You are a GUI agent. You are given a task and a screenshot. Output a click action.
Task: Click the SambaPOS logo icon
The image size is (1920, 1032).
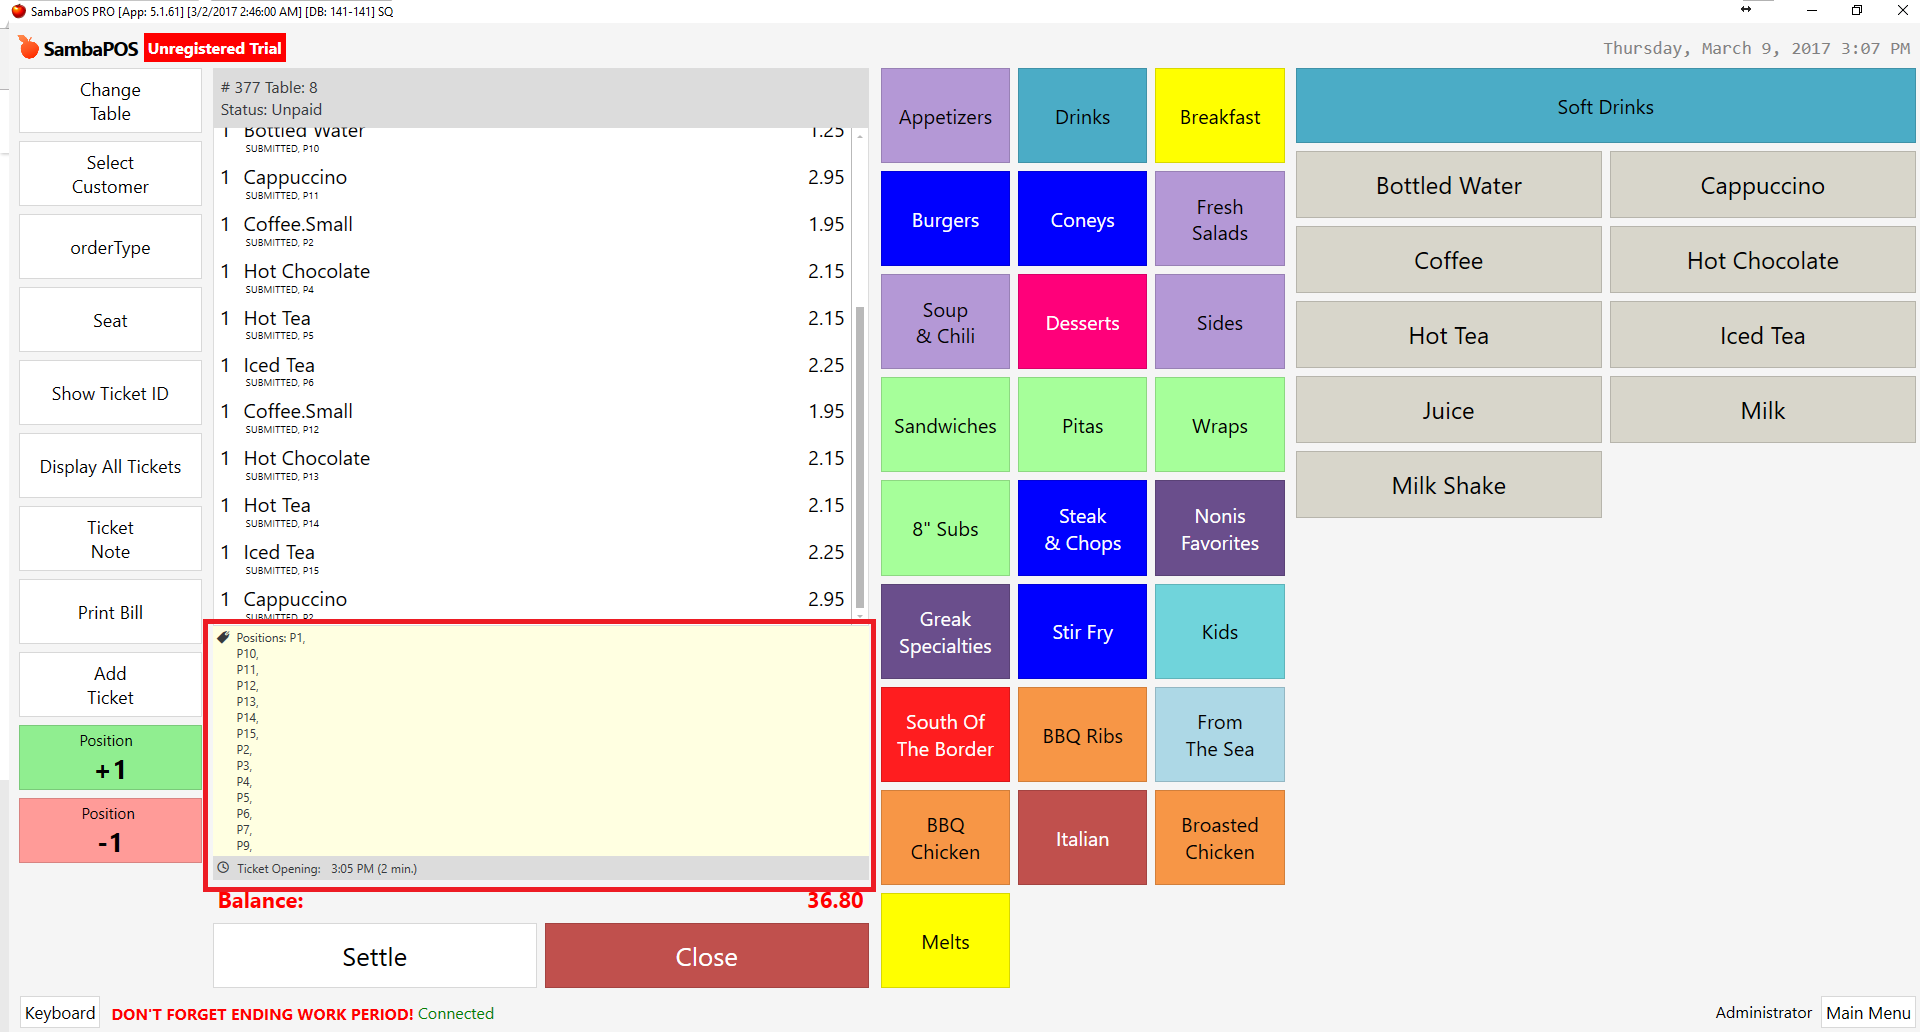[29, 48]
